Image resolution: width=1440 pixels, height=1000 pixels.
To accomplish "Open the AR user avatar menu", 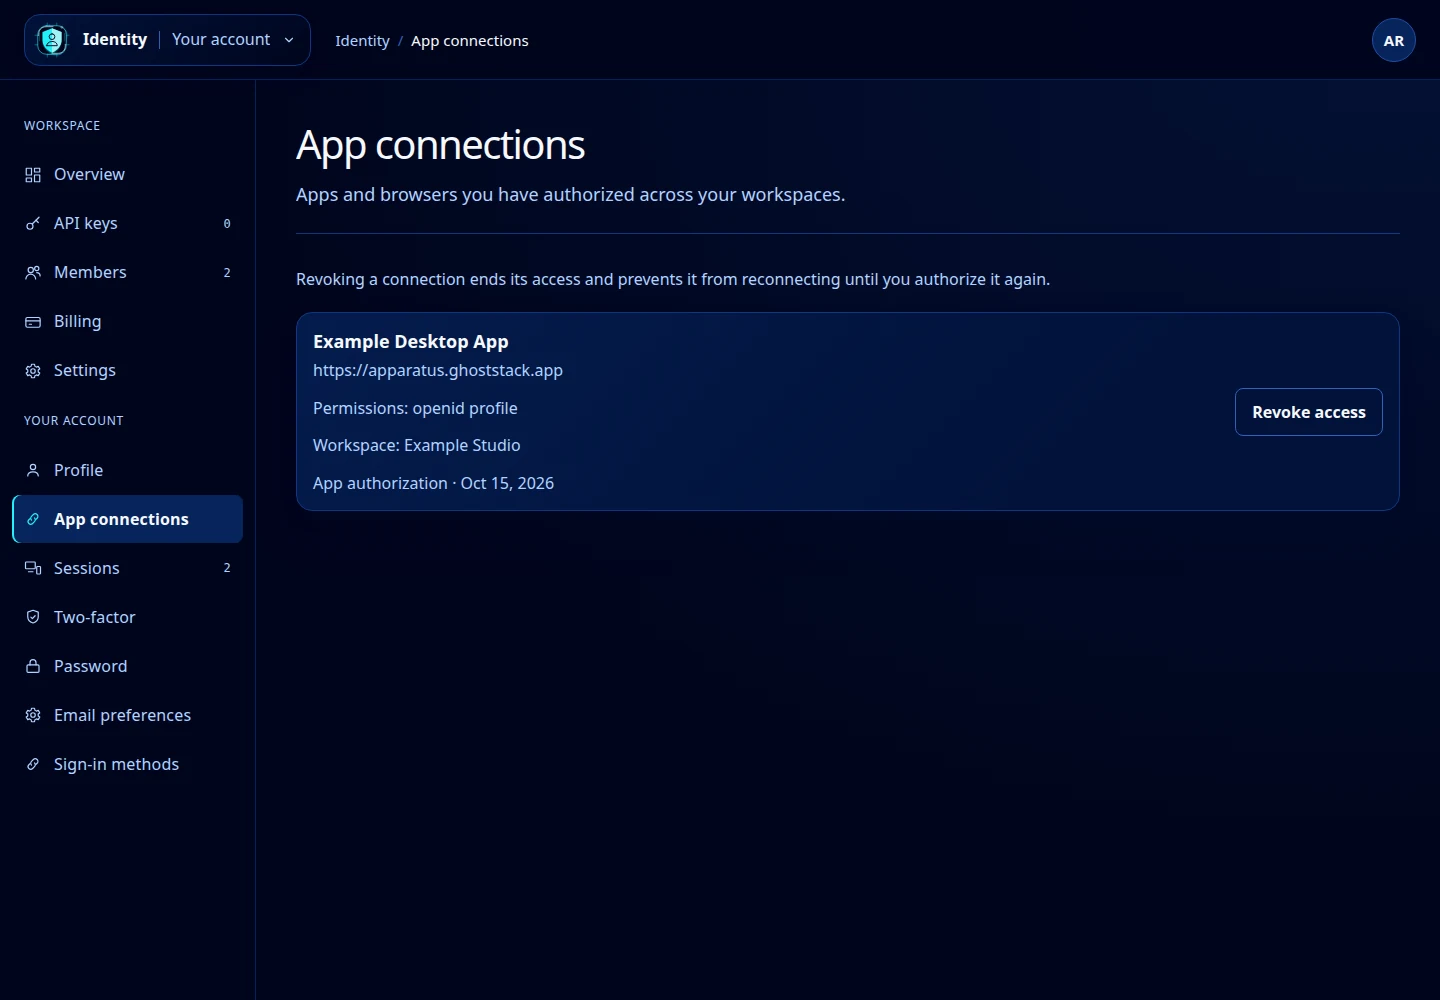I will 1394,41.
